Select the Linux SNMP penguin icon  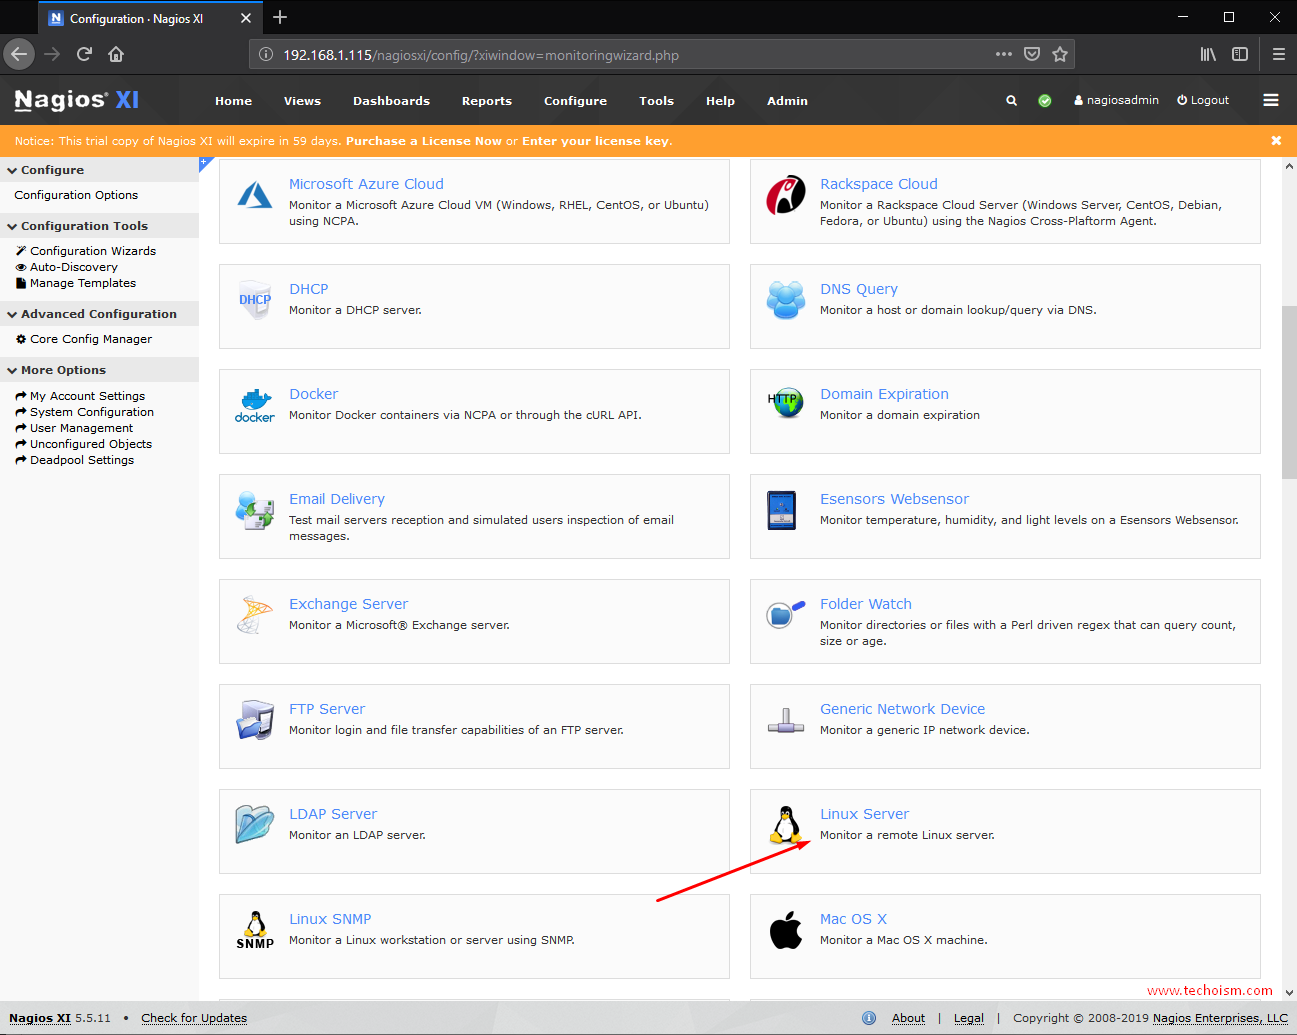(255, 930)
